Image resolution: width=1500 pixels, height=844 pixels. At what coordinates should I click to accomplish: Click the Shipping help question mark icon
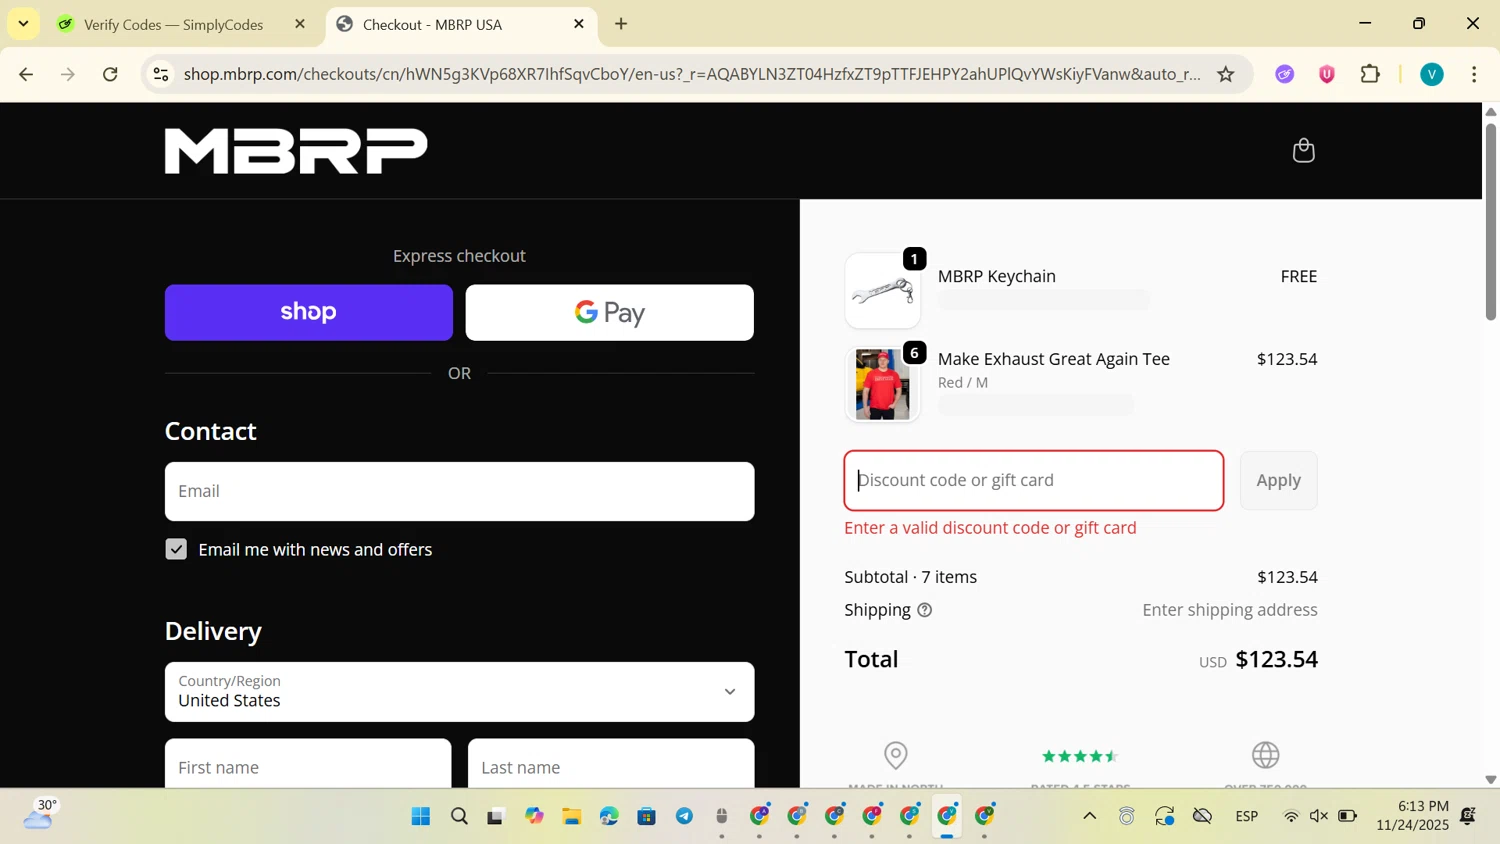click(x=925, y=610)
